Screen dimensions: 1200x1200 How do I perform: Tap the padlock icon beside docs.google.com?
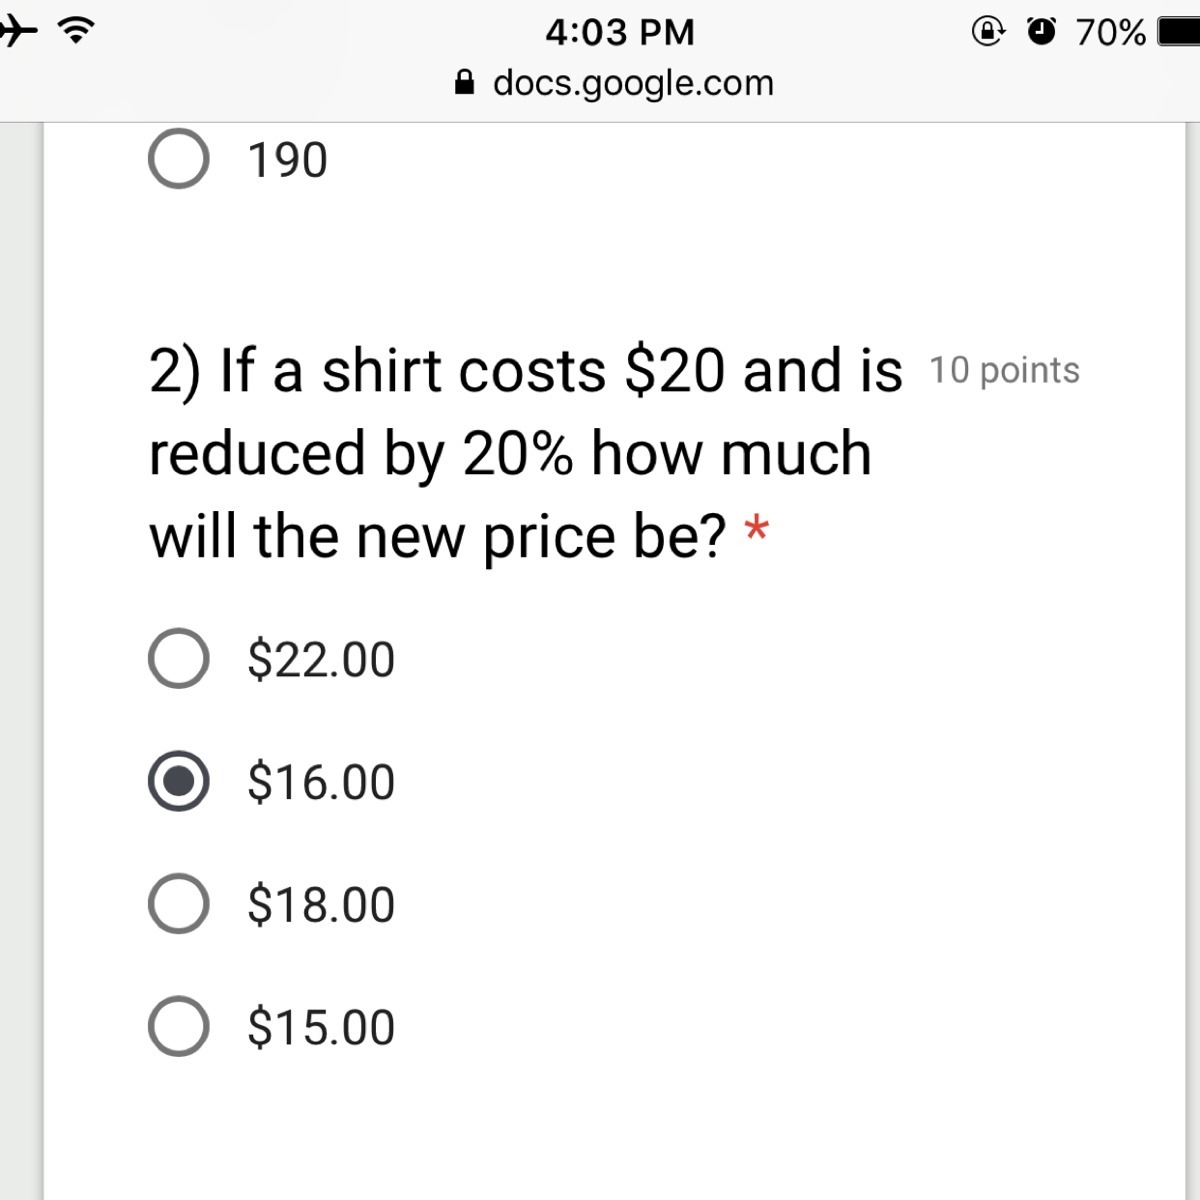(464, 83)
